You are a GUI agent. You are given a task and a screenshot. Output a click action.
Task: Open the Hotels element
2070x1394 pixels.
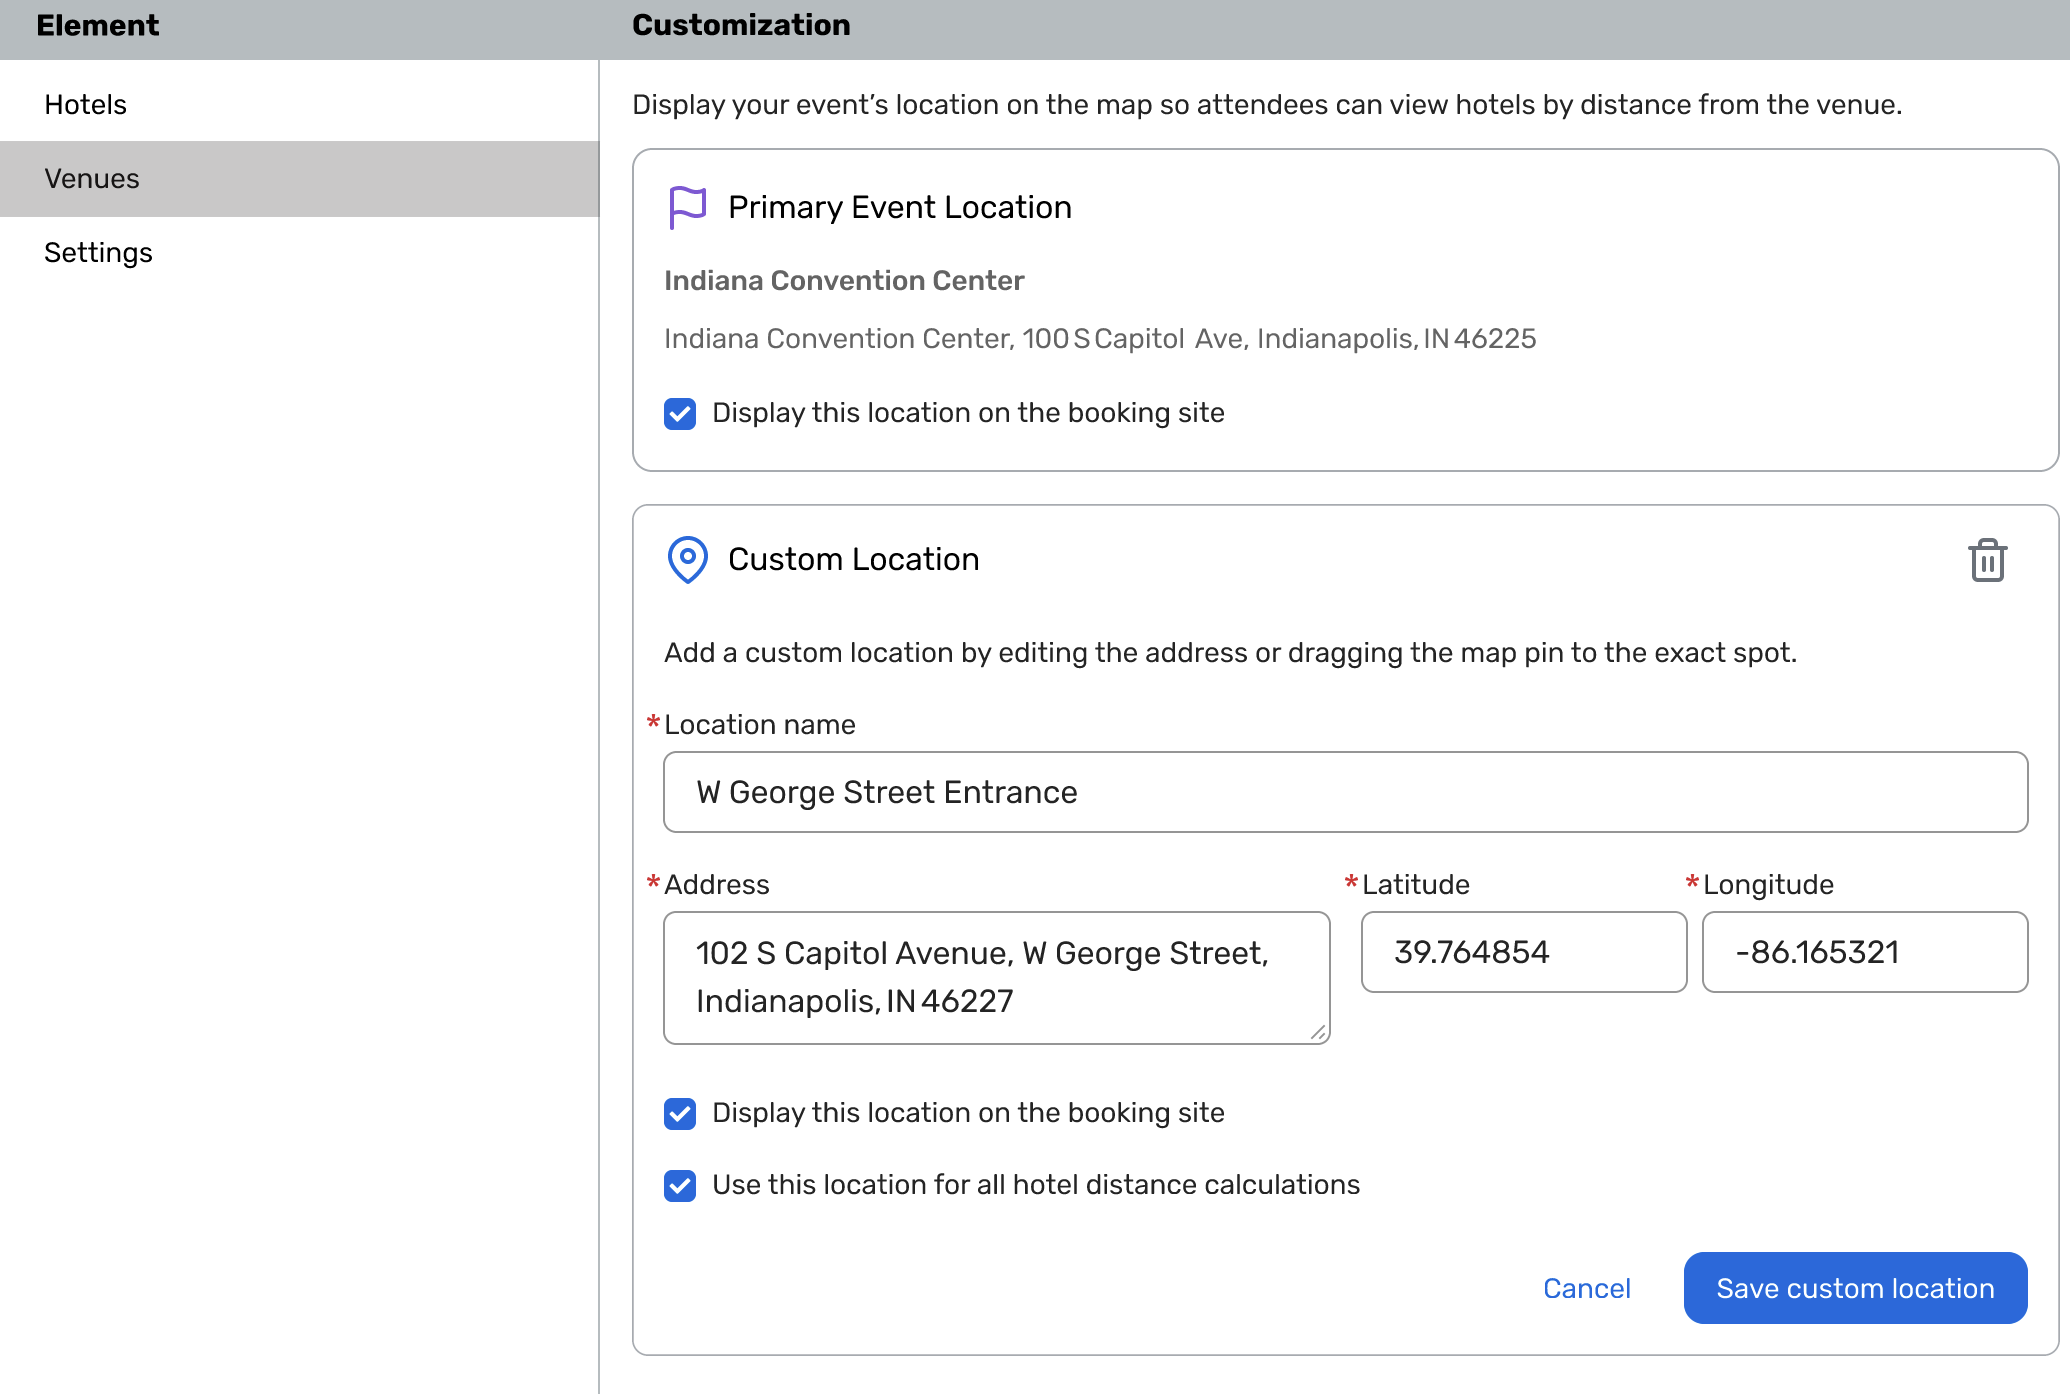[x=86, y=104]
